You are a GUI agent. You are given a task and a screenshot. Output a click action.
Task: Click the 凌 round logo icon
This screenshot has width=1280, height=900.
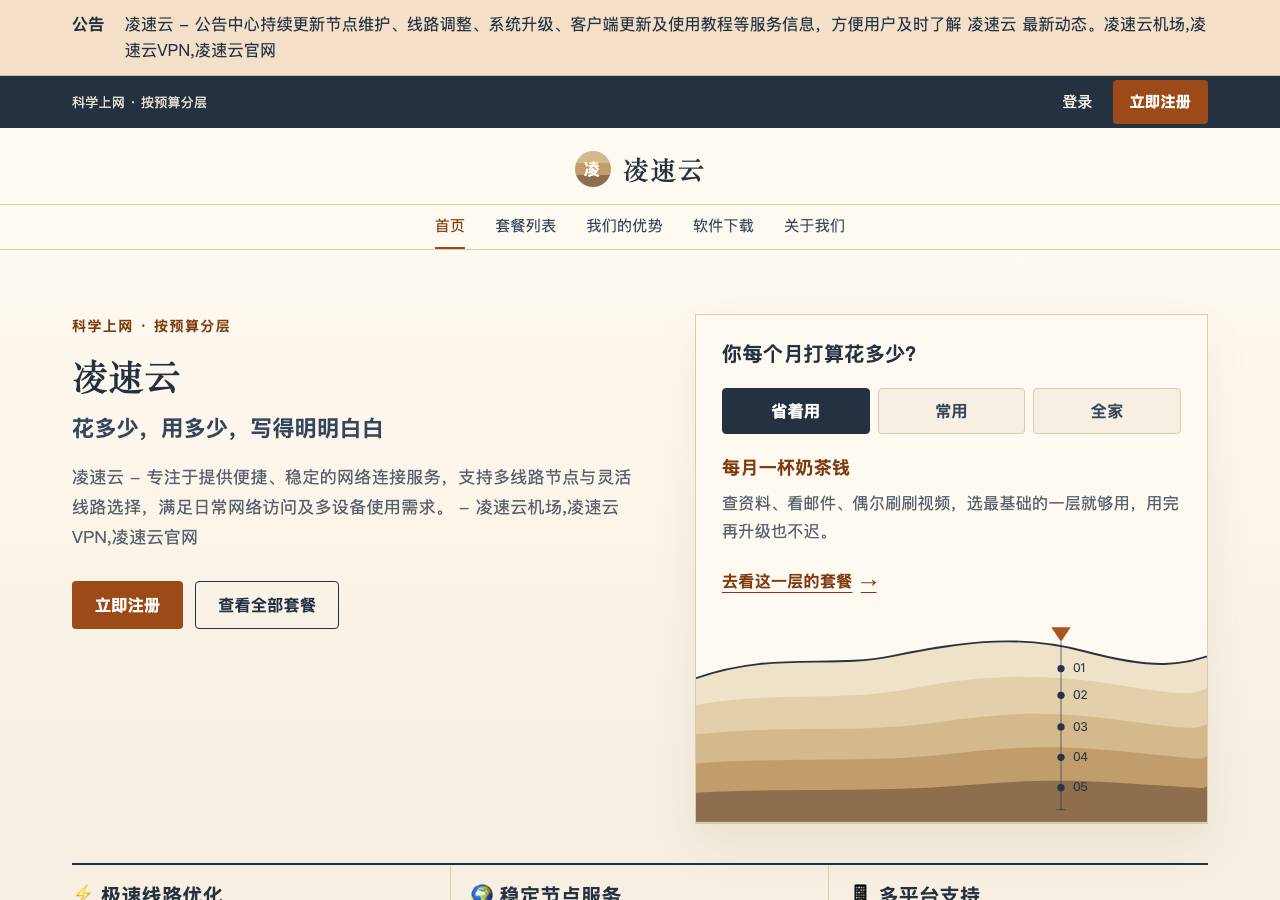click(x=593, y=169)
